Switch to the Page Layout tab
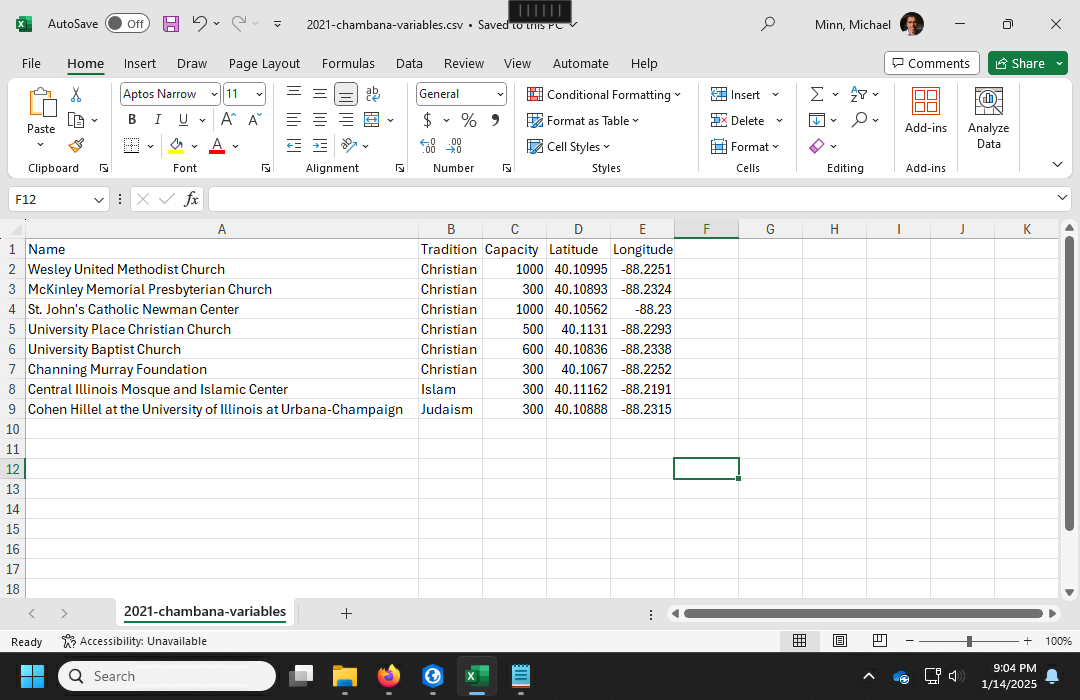Screen dimensions: 1080x700 (264, 63)
